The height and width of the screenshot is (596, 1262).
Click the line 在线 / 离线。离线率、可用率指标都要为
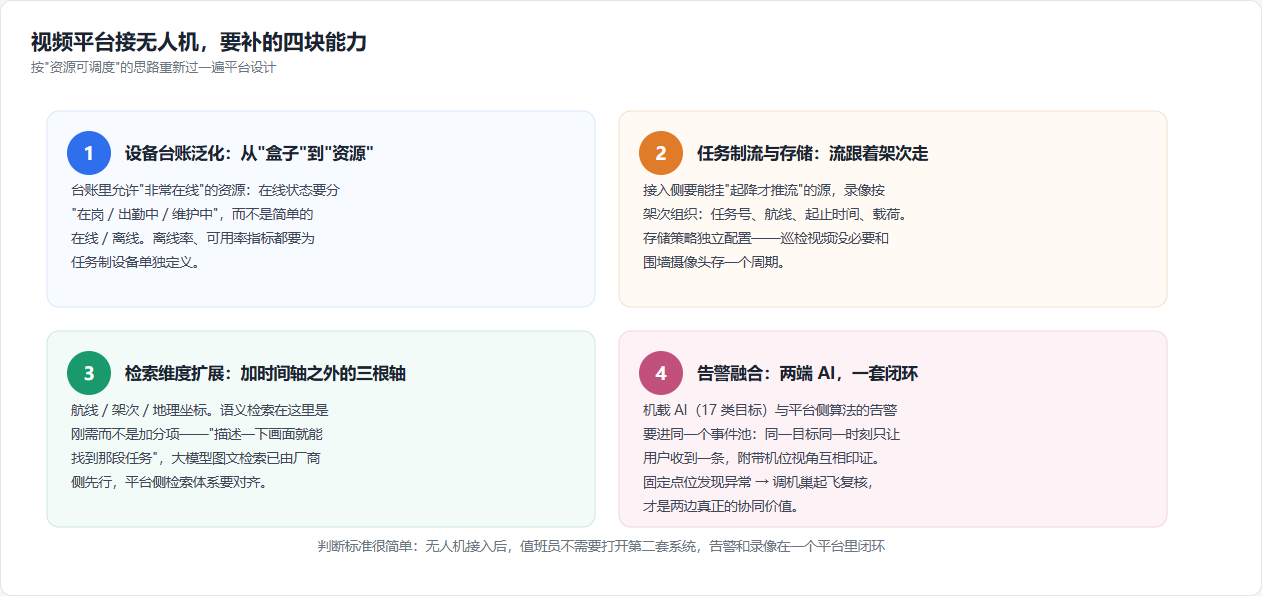(x=193, y=238)
